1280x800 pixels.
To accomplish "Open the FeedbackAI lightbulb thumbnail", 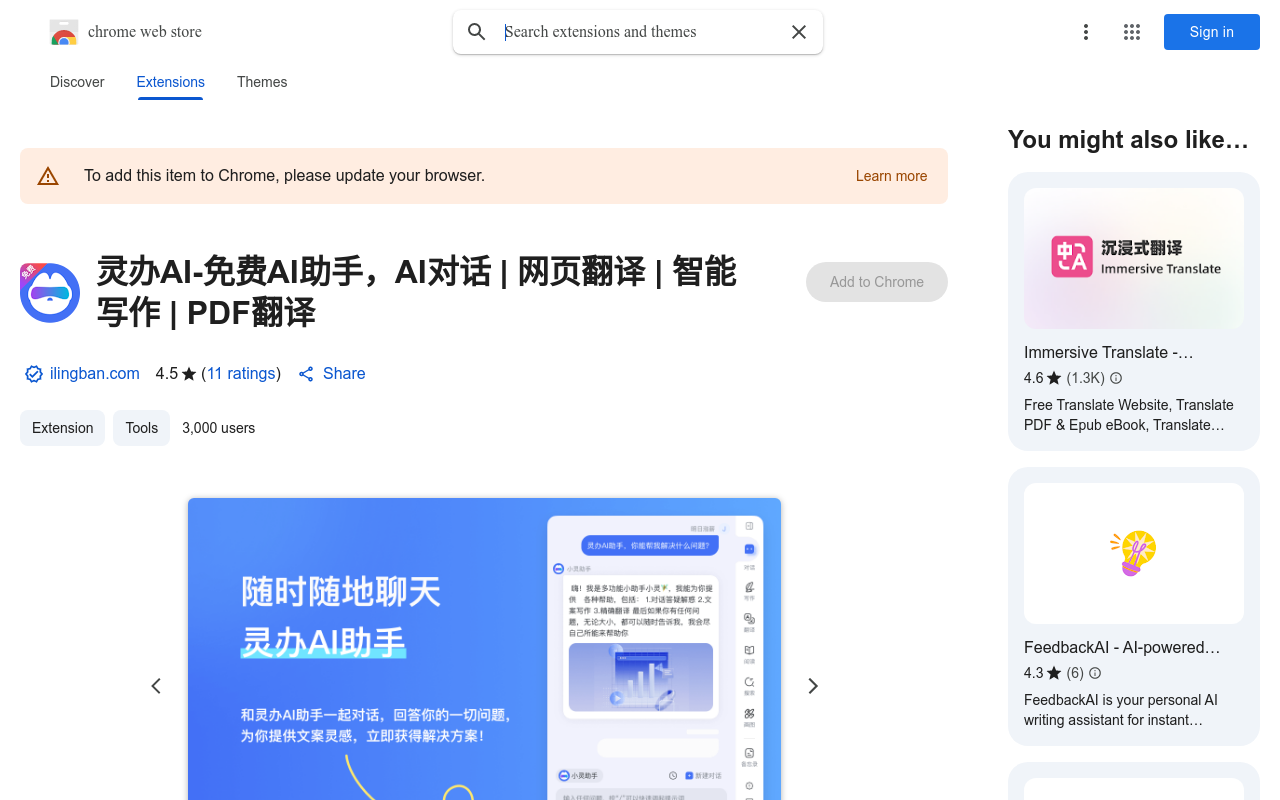I will coord(1134,554).
